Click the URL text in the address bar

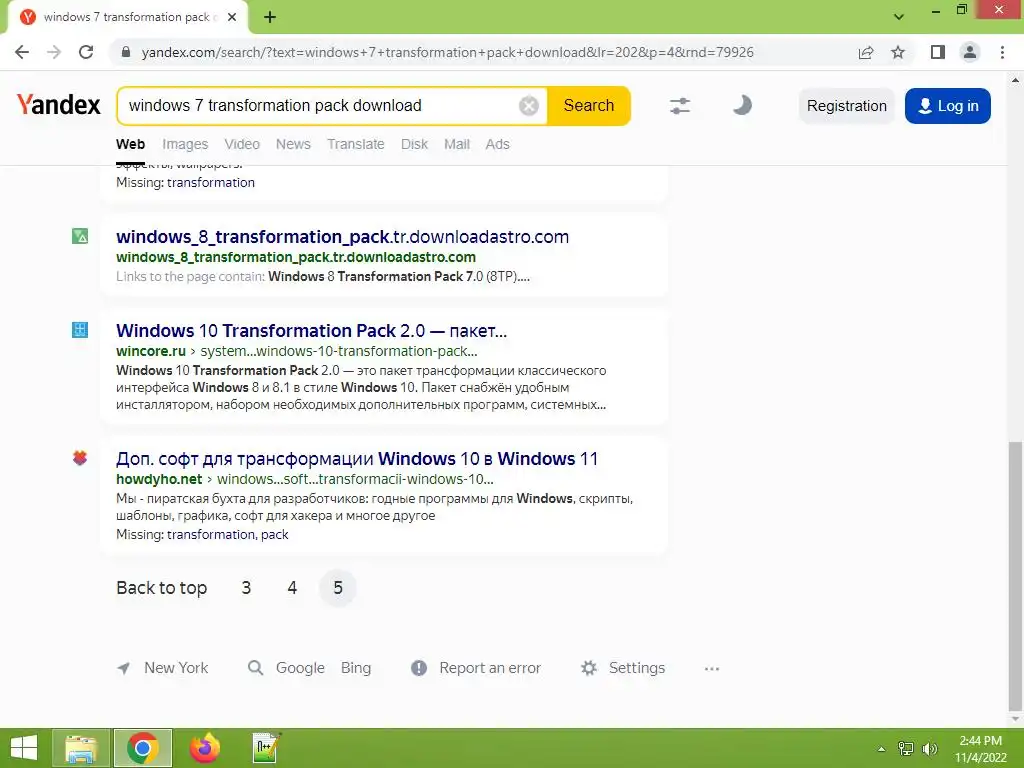[x=447, y=52]
